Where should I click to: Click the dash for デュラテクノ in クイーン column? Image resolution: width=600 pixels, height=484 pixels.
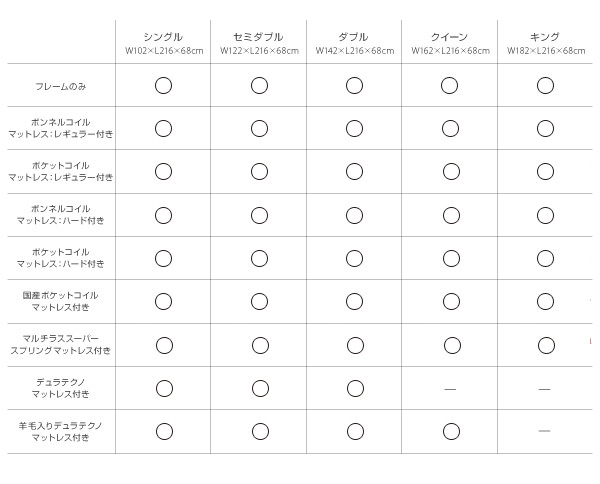click(x=450, y=389)
